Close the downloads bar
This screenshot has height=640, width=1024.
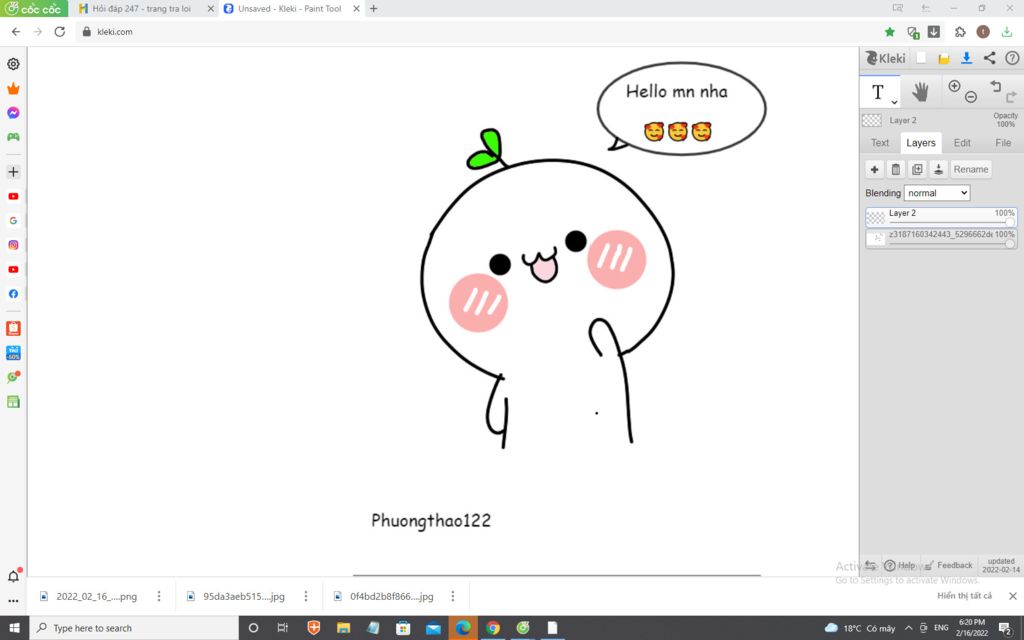(1012, 596)
